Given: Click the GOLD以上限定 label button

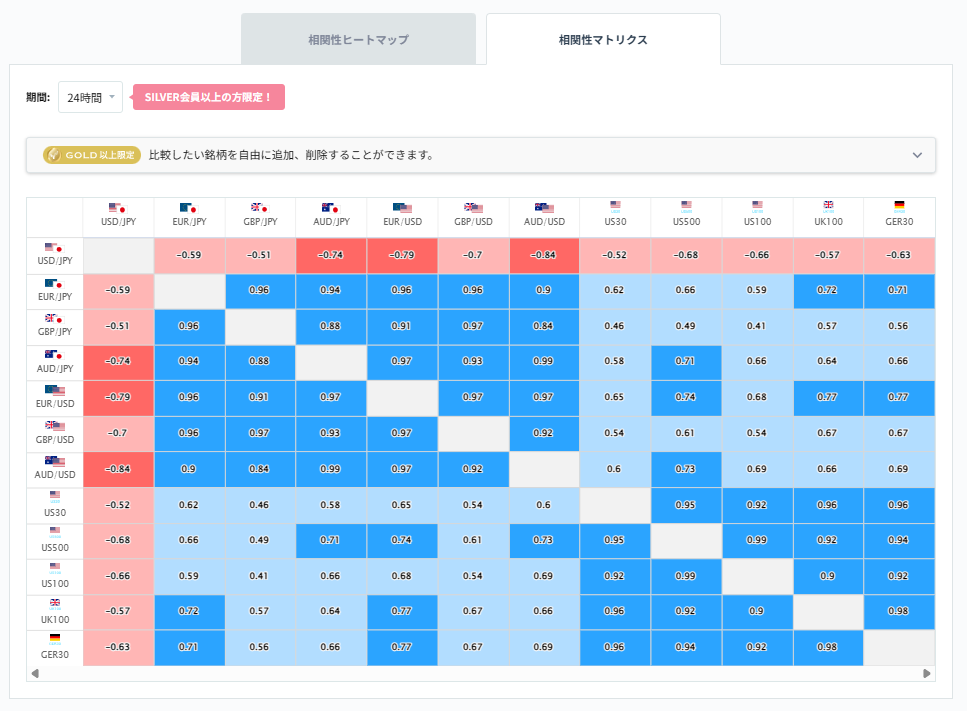Looking at the screenshot, I should (91, 156).
